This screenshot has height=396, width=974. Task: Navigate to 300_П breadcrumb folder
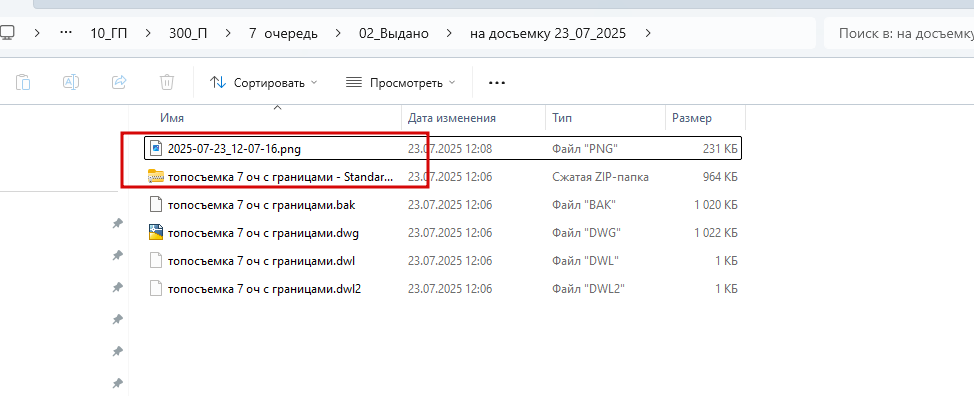(188, 34)
